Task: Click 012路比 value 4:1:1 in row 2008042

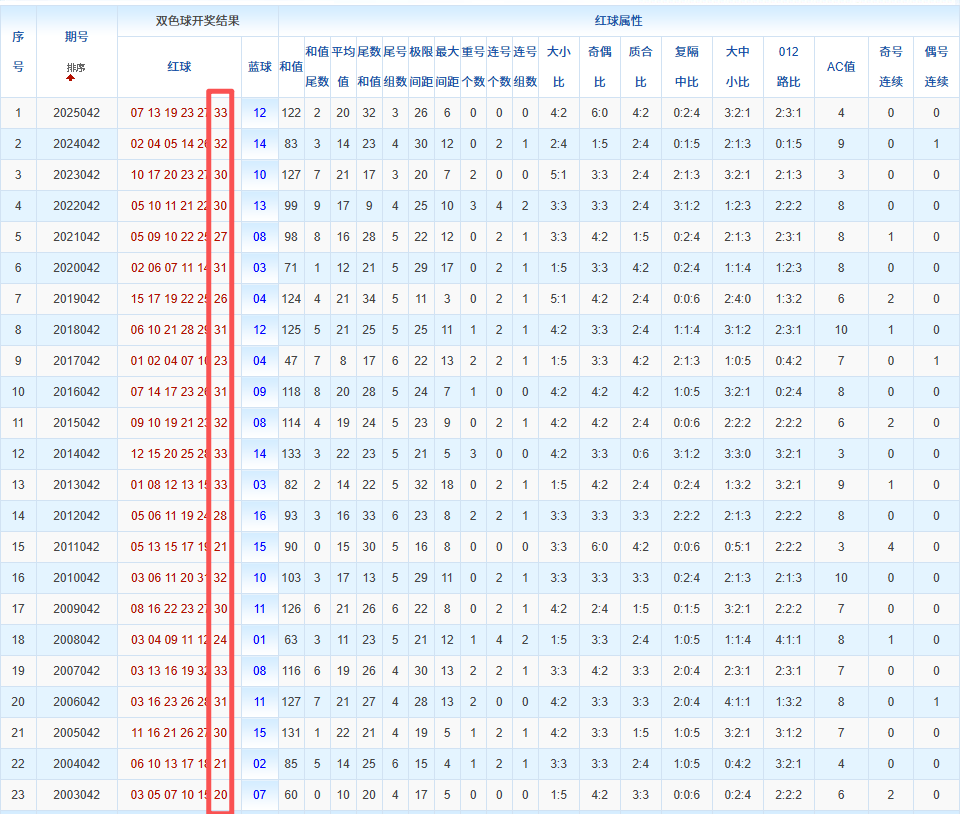Action: [x=789, y=640]
